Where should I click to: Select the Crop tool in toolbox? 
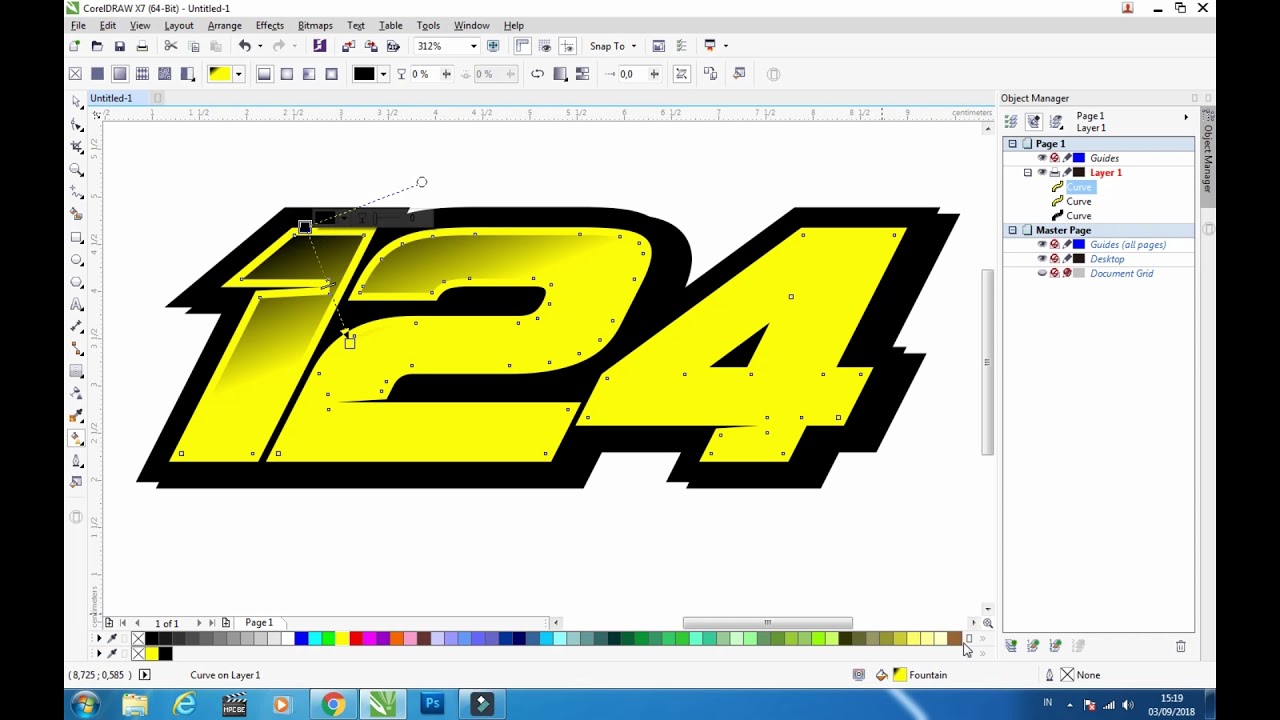click(x=77, y=147)
